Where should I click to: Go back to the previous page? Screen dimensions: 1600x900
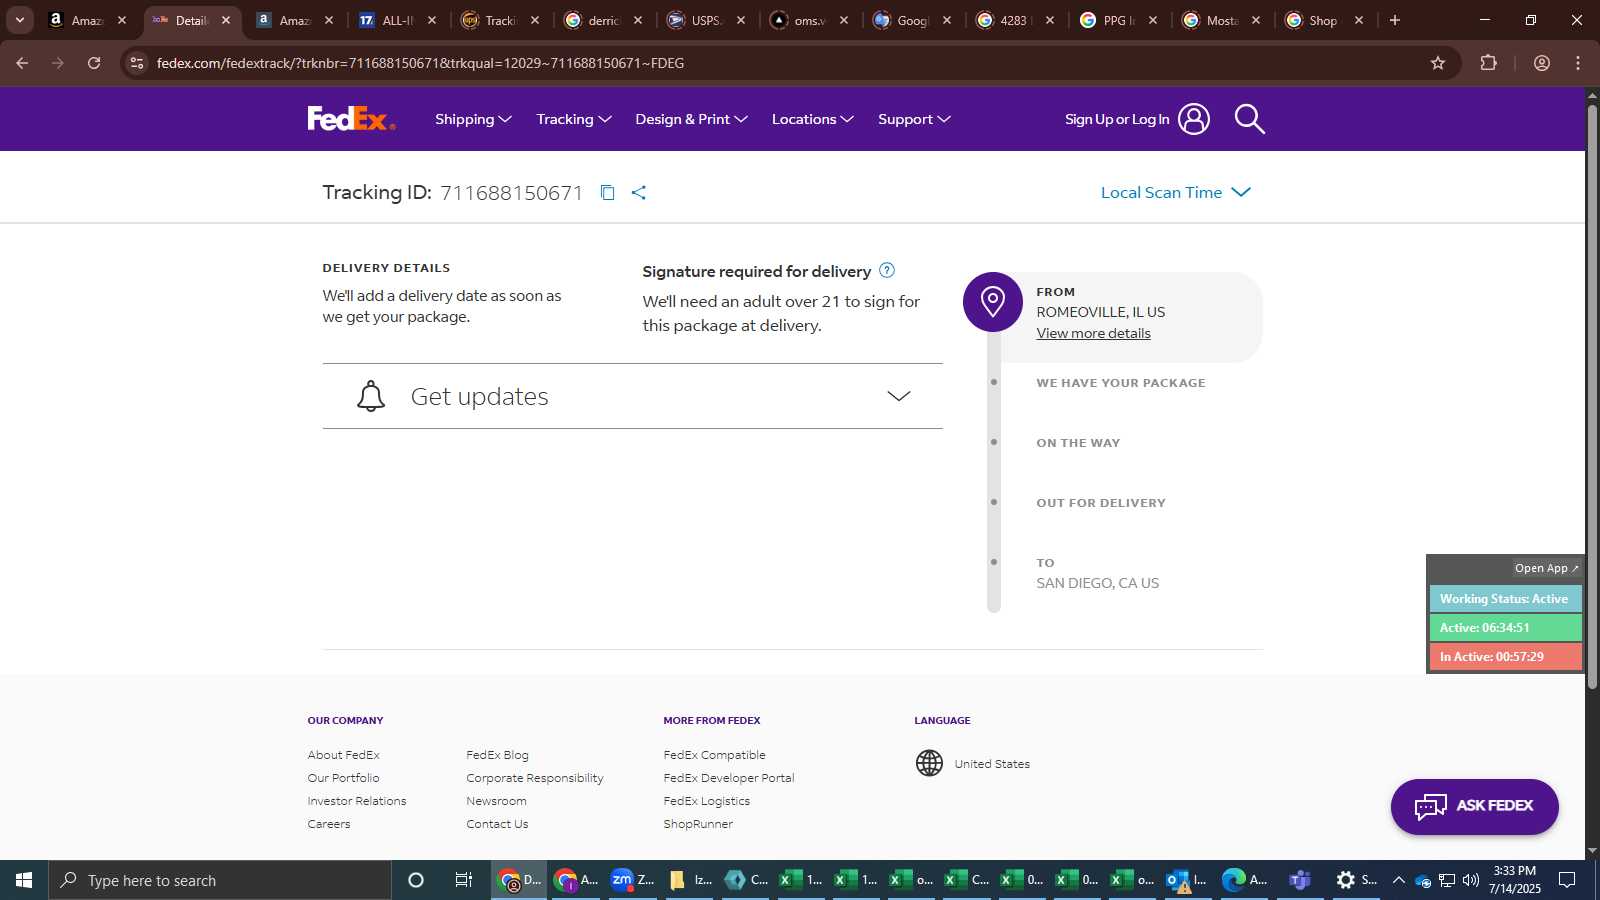(22, 63)
